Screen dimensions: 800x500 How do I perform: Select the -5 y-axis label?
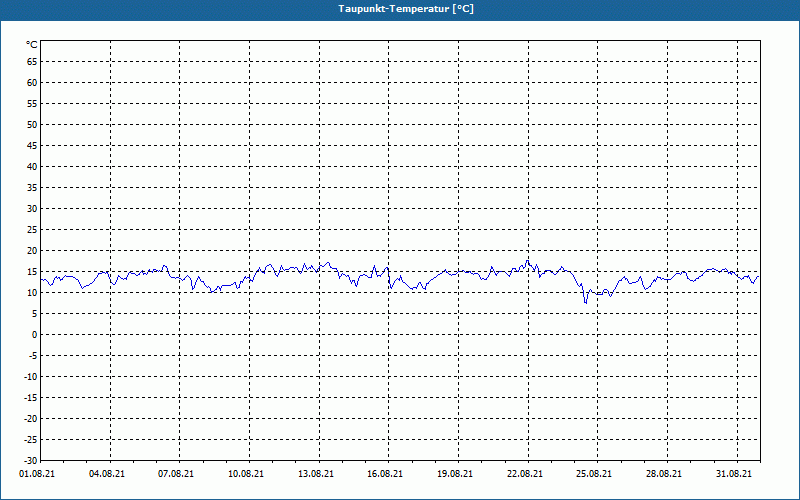click(x=33, y=356)
